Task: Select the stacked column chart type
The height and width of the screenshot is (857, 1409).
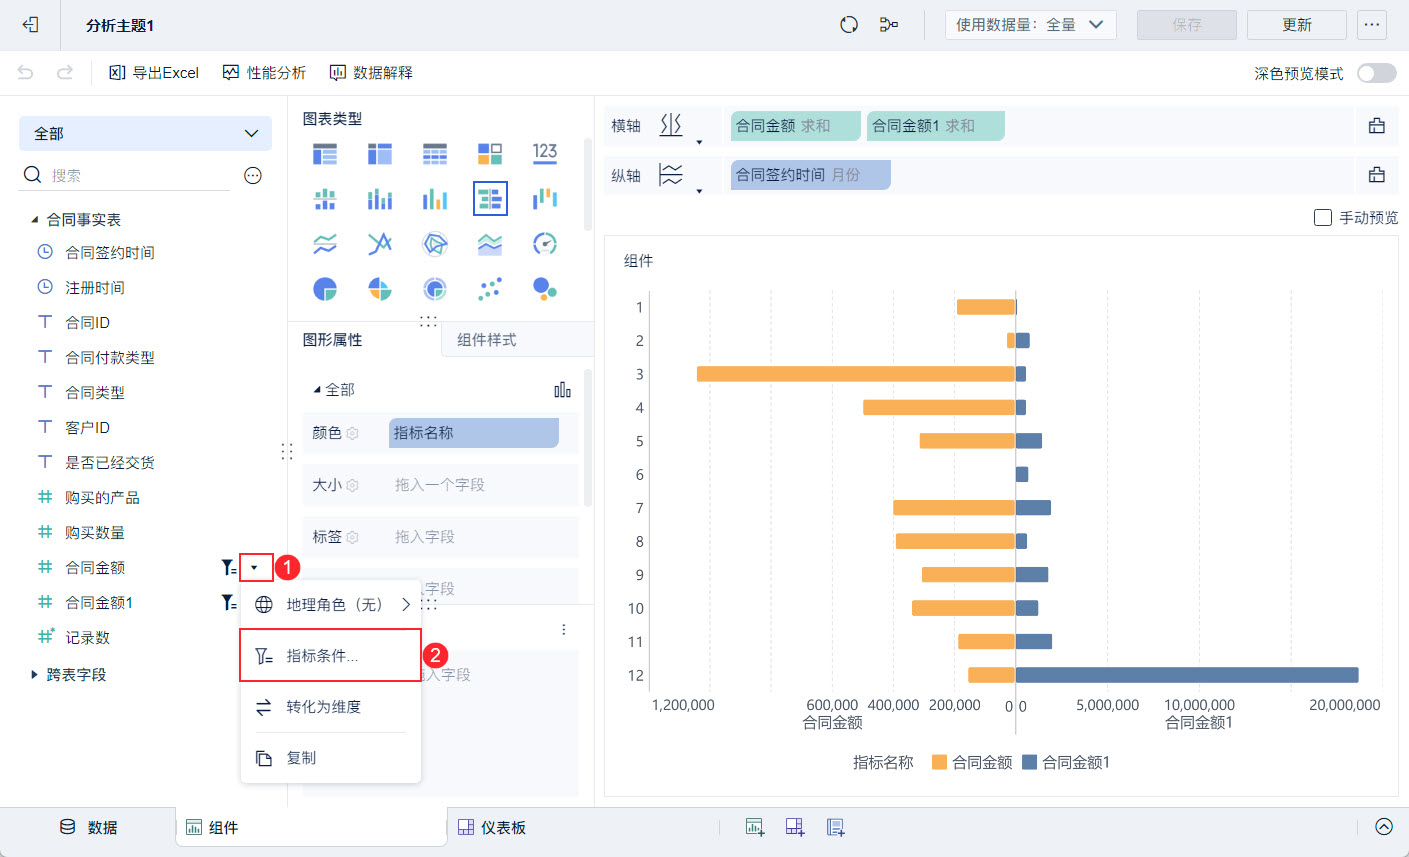Action: (380, 199)
